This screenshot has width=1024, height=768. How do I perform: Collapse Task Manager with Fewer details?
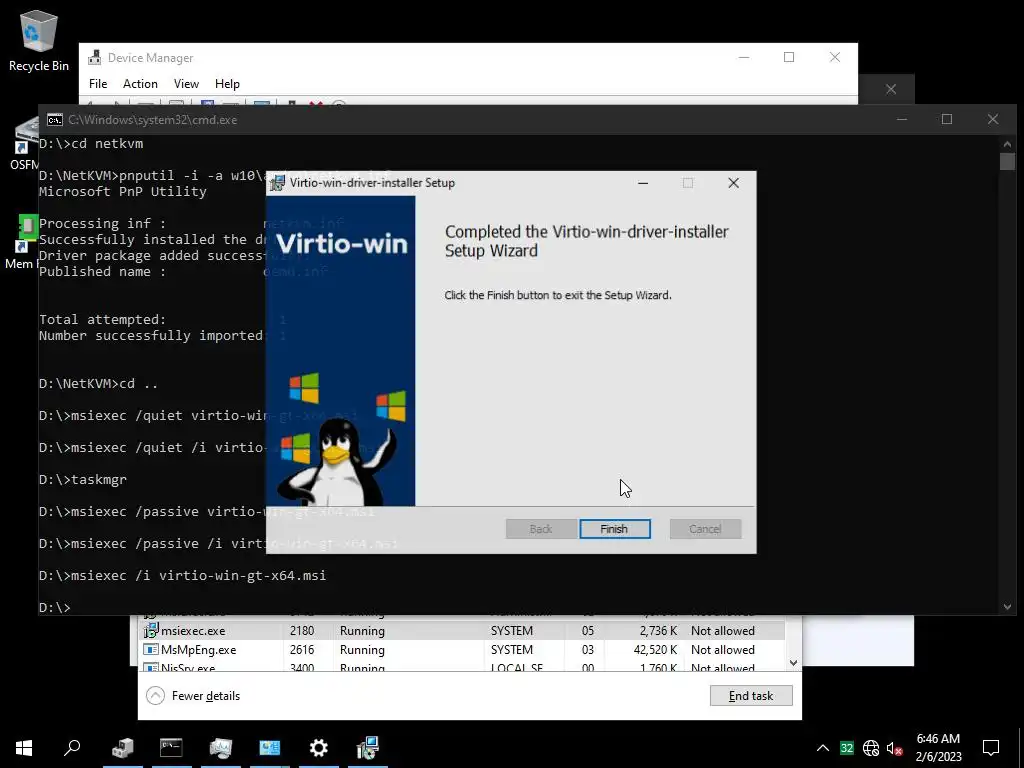coord(193,696)
